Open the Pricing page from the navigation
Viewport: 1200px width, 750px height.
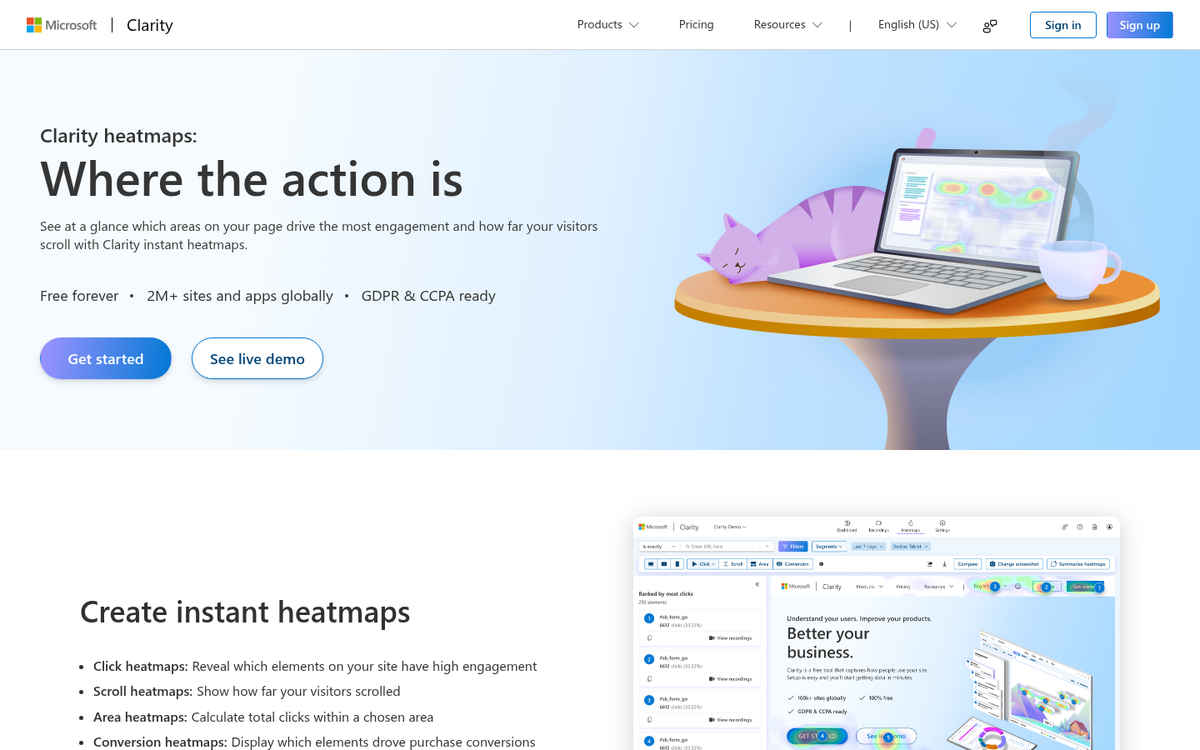pos(696,24)
